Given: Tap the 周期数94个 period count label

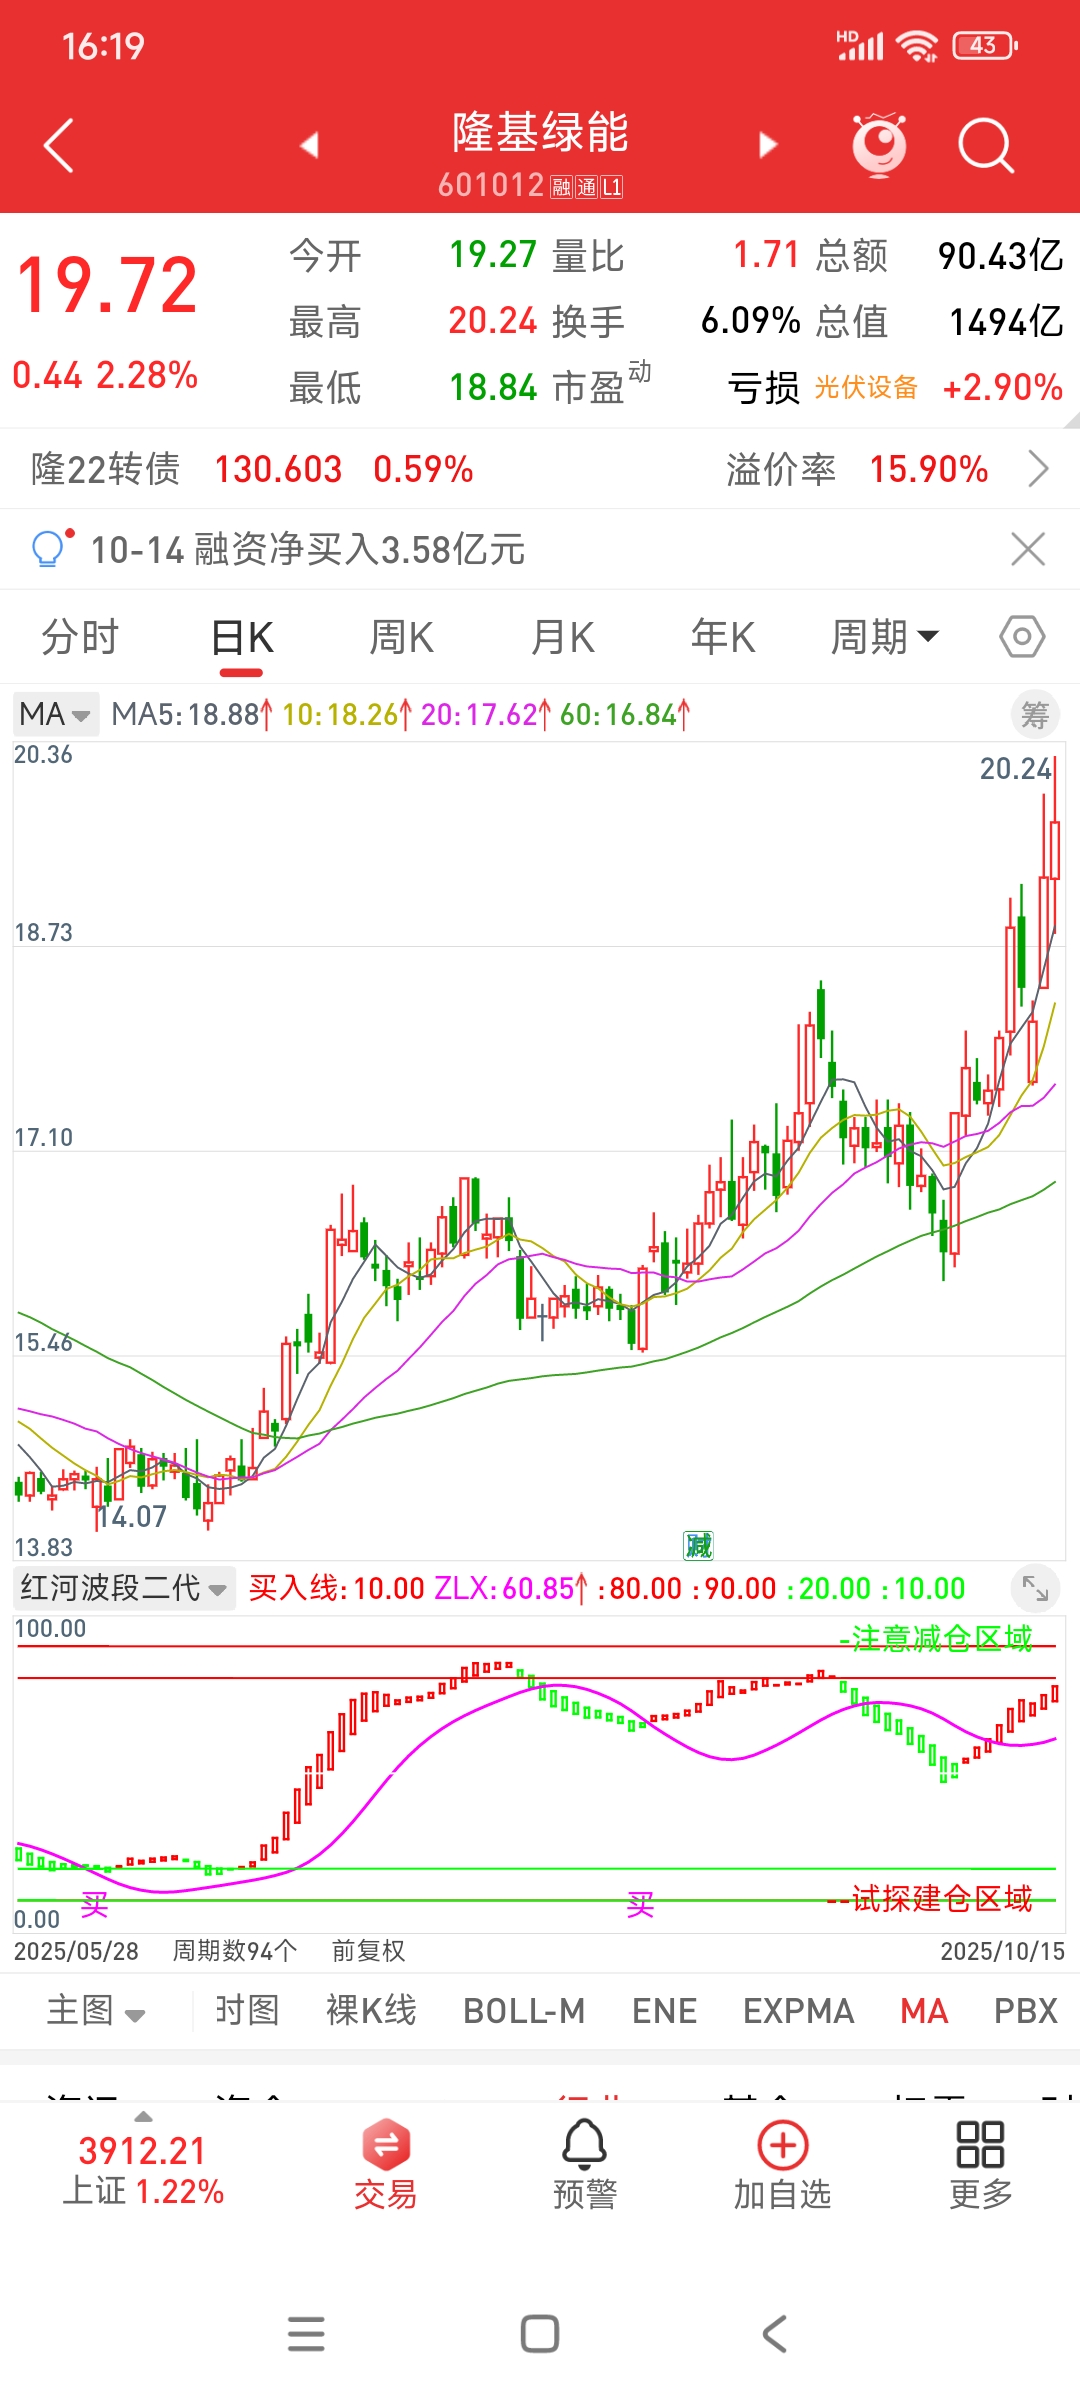Looking at the screenshot, I should coord(234,1950).
